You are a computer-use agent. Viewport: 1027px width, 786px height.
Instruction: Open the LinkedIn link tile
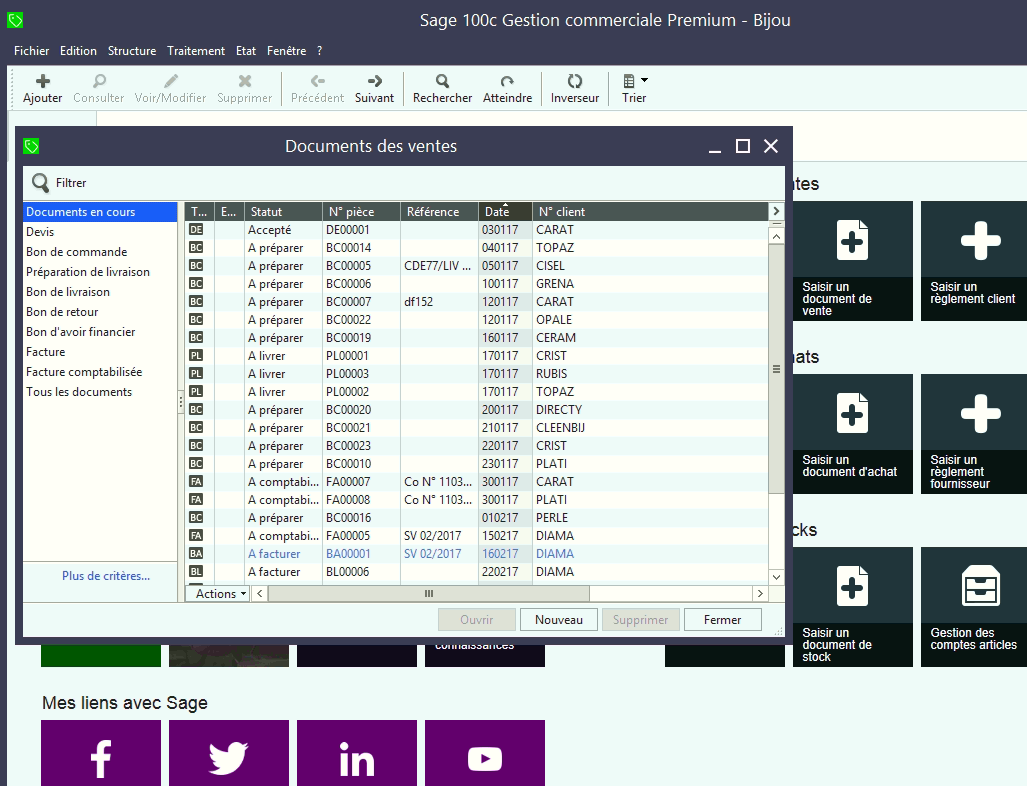click(x=357, y=753)
